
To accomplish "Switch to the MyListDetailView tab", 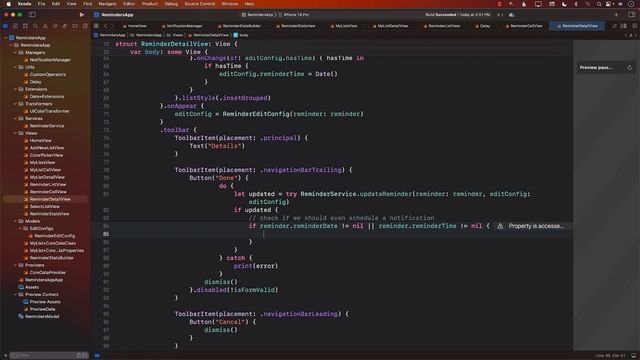I will click(x=390, y=26).
